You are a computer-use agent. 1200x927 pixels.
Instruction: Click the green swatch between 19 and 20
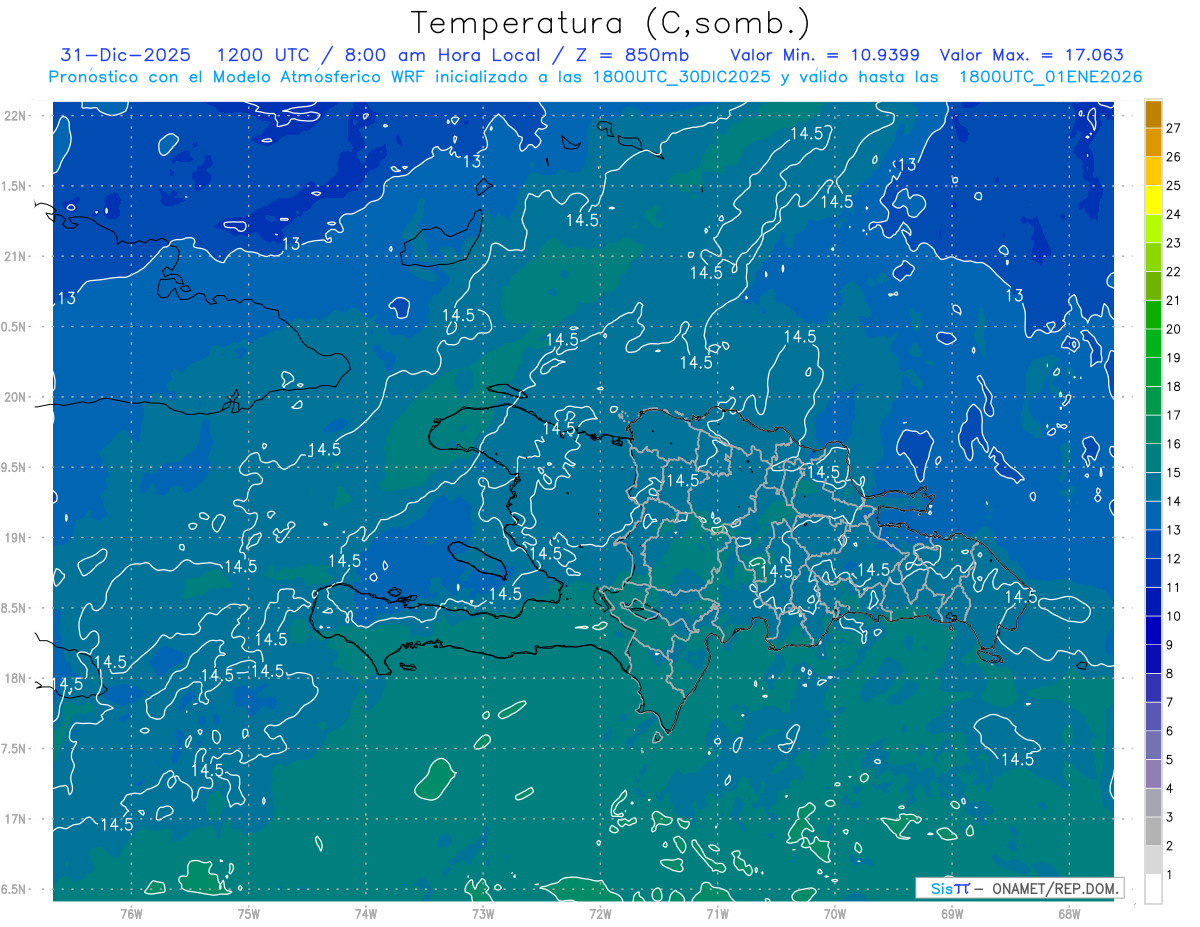tap(1153, 344)
